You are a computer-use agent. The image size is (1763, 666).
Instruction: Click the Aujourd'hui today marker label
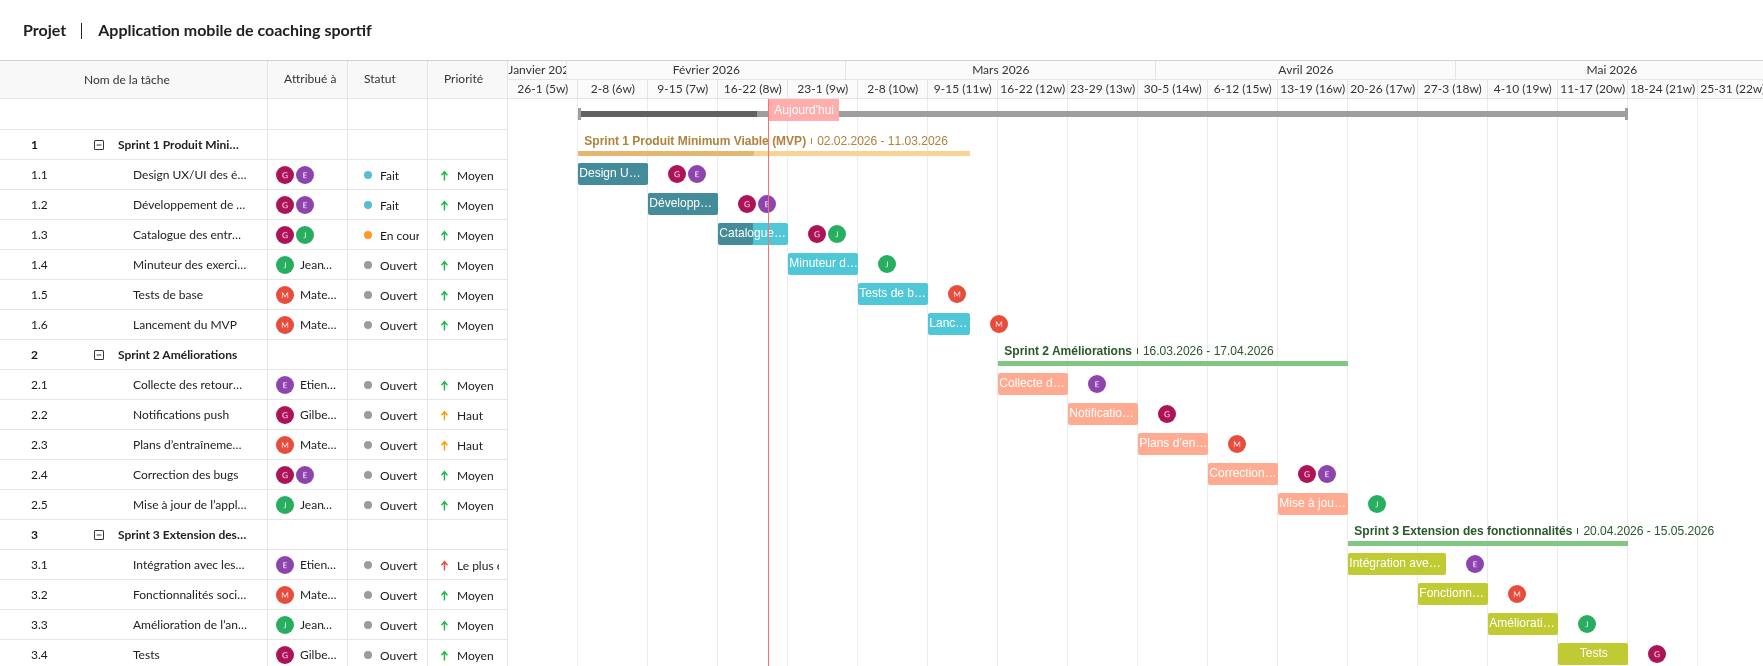click(803, 110)
